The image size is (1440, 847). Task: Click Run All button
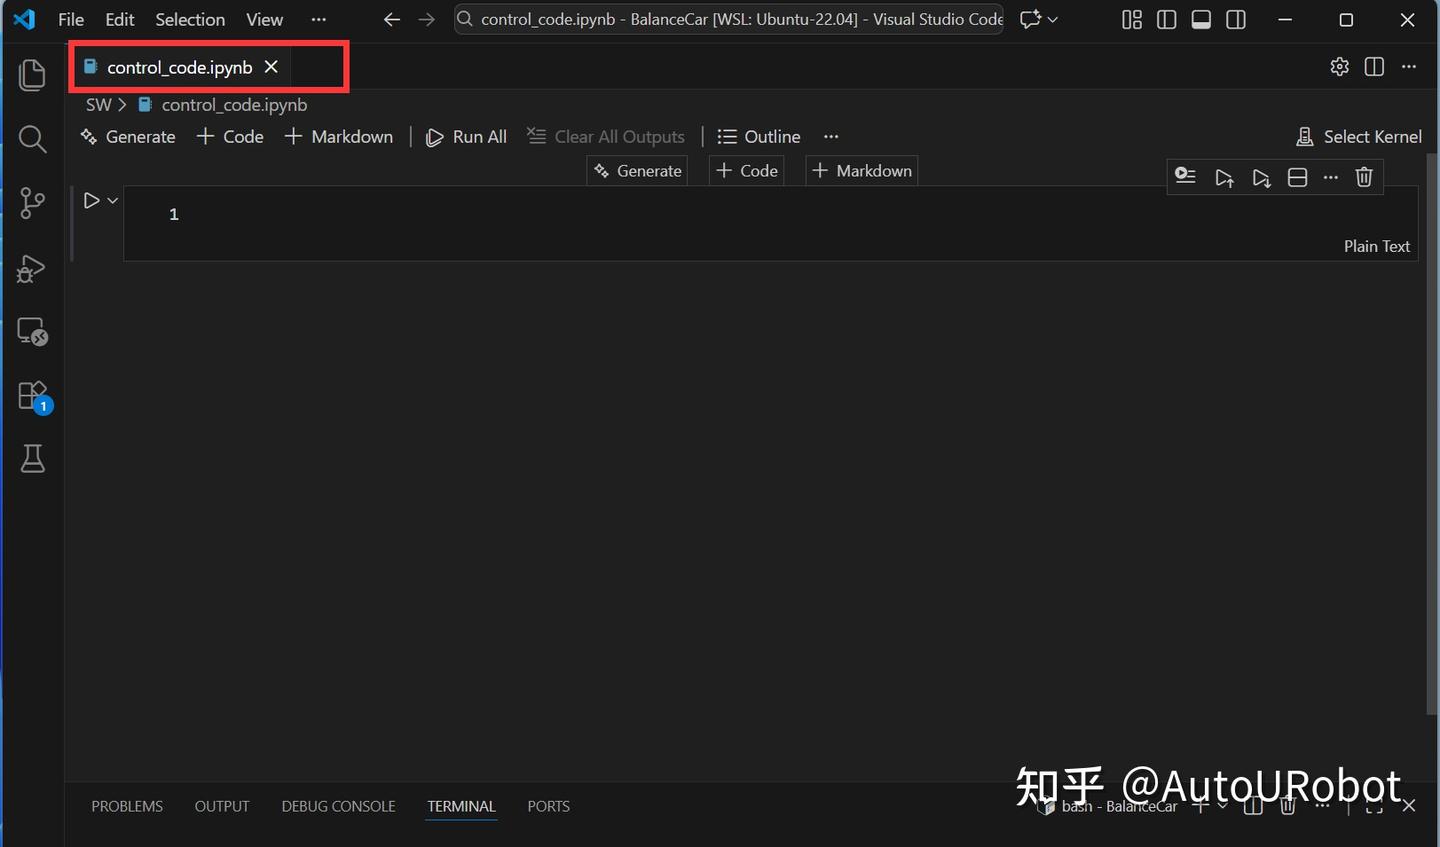(x=467, y=137)
